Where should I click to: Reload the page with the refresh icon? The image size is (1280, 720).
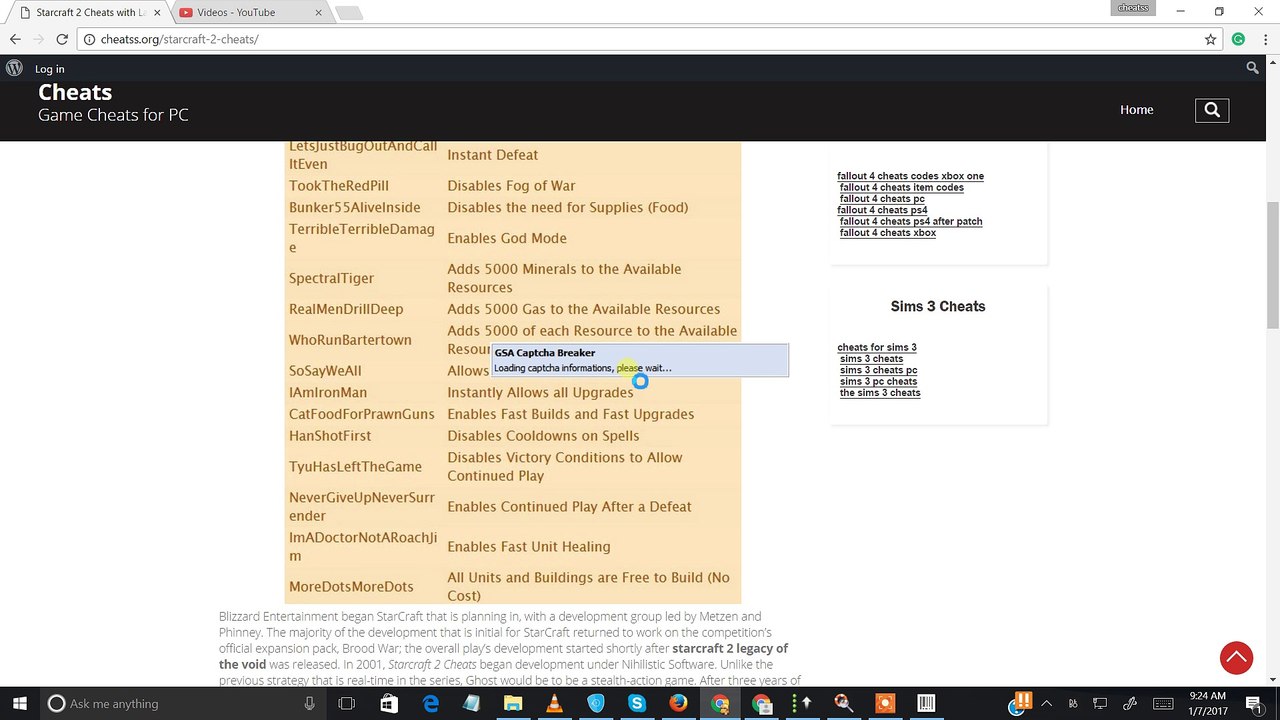(x=62, y=39)
